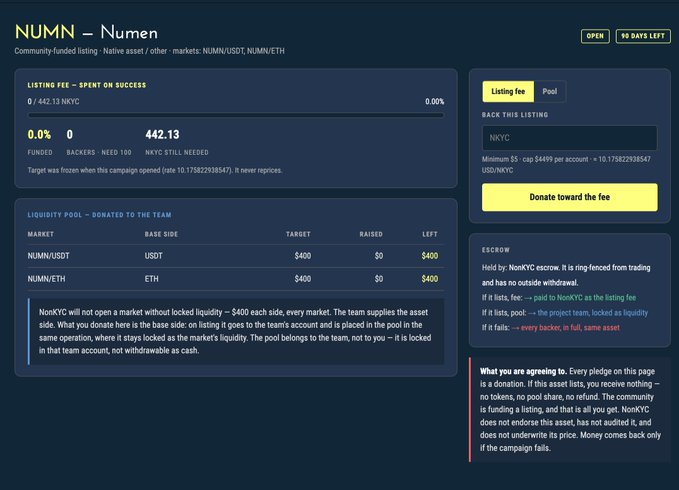Click the MARKET column header
The width and height of the screenshot is (679, 490).
tap(41, 234)
